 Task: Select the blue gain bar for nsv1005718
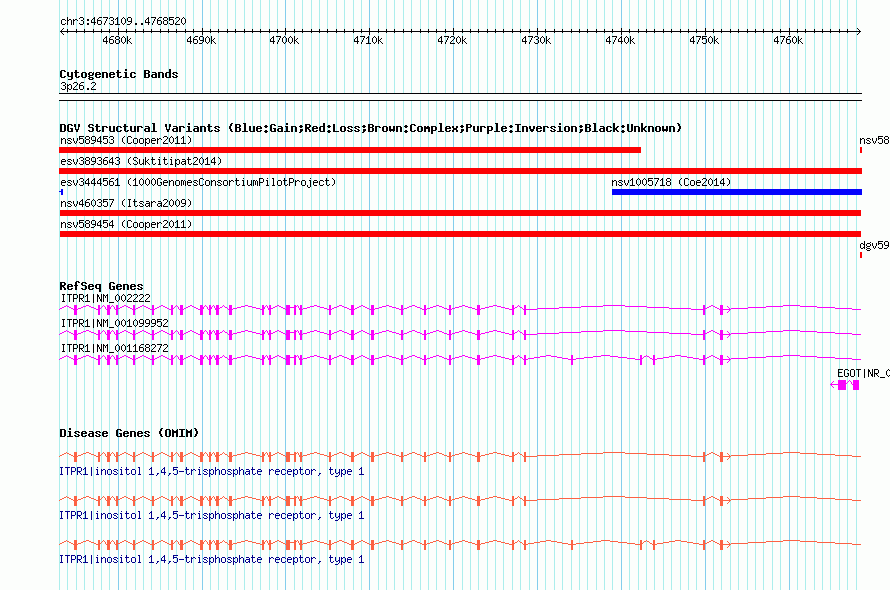coord(737,192)
